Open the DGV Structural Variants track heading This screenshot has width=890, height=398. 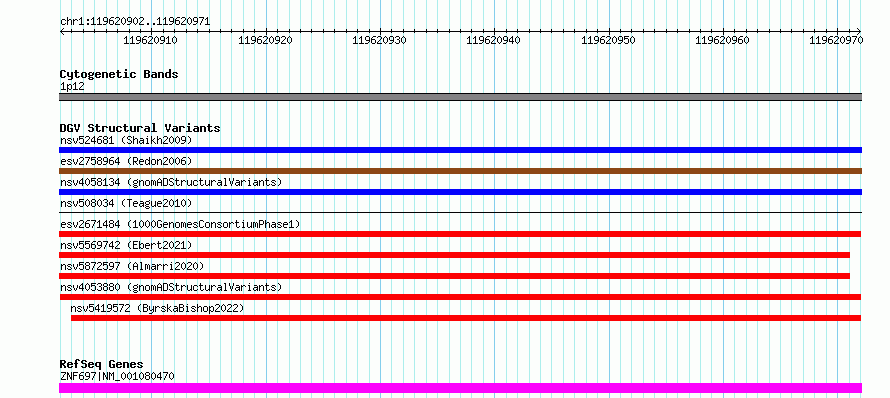click(x=140, y=128)
